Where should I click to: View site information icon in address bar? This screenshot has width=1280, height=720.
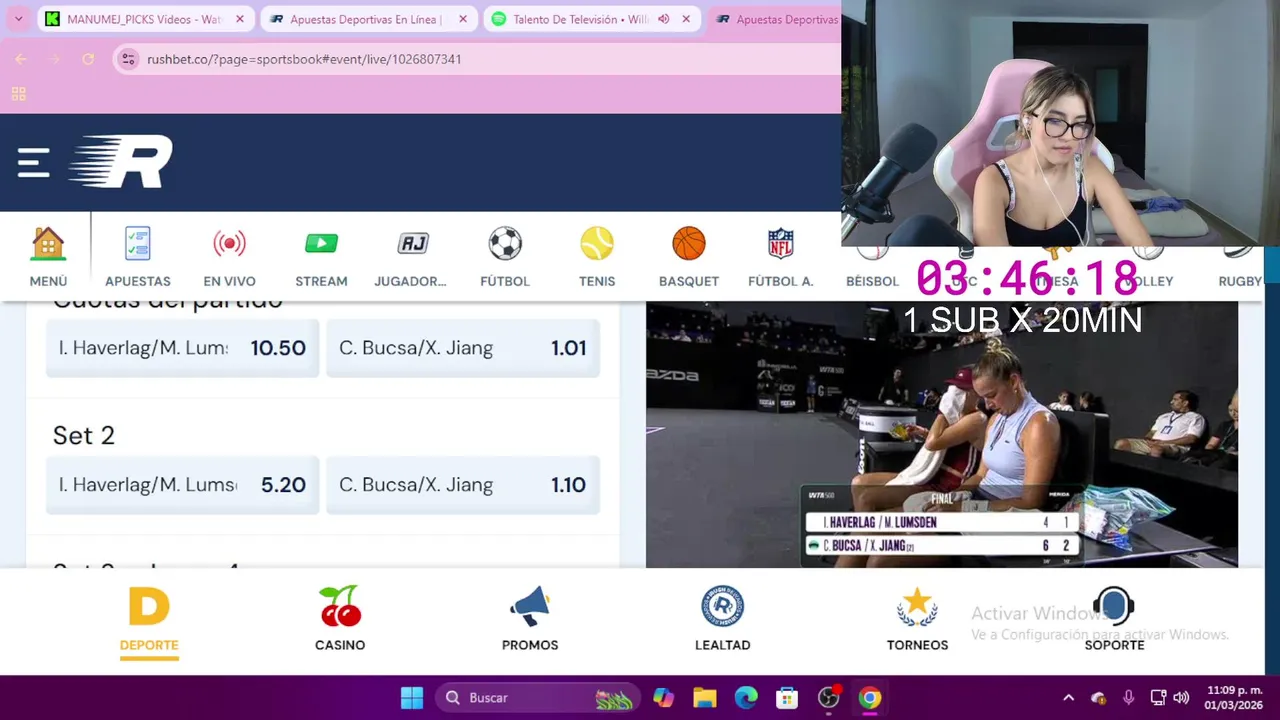tap(128, 59)
